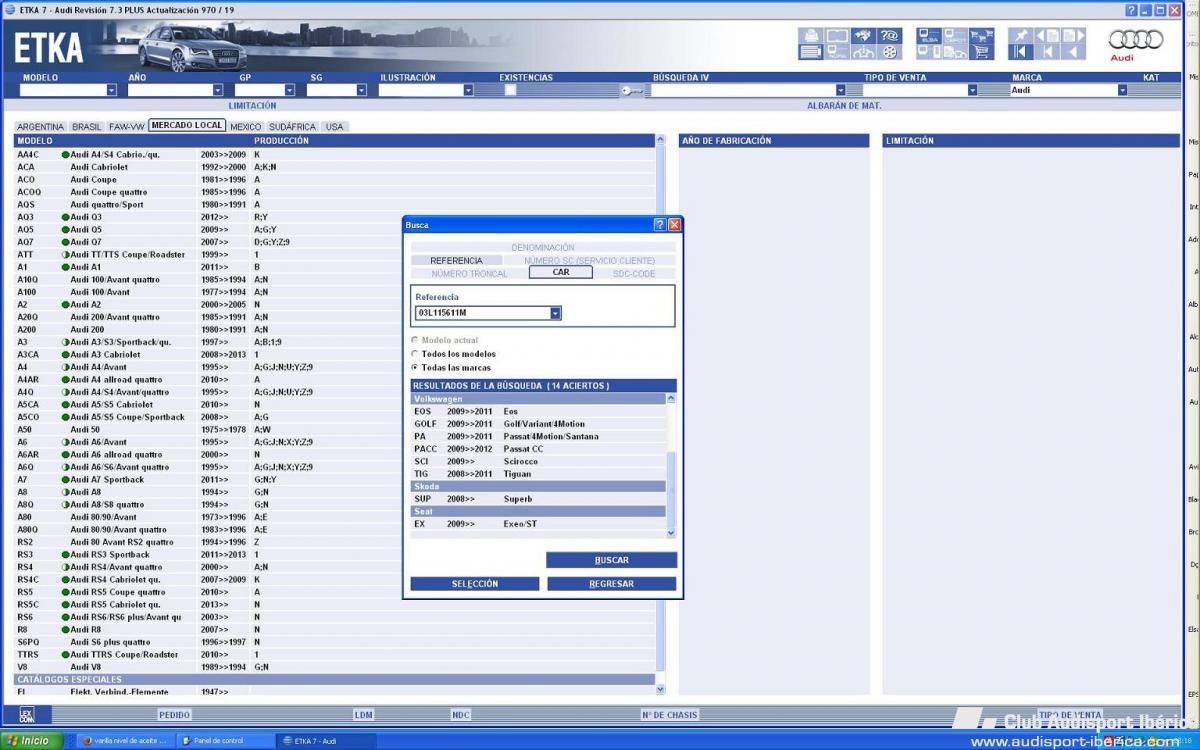Expand the GP dropdown

click(x=290, y=90)
